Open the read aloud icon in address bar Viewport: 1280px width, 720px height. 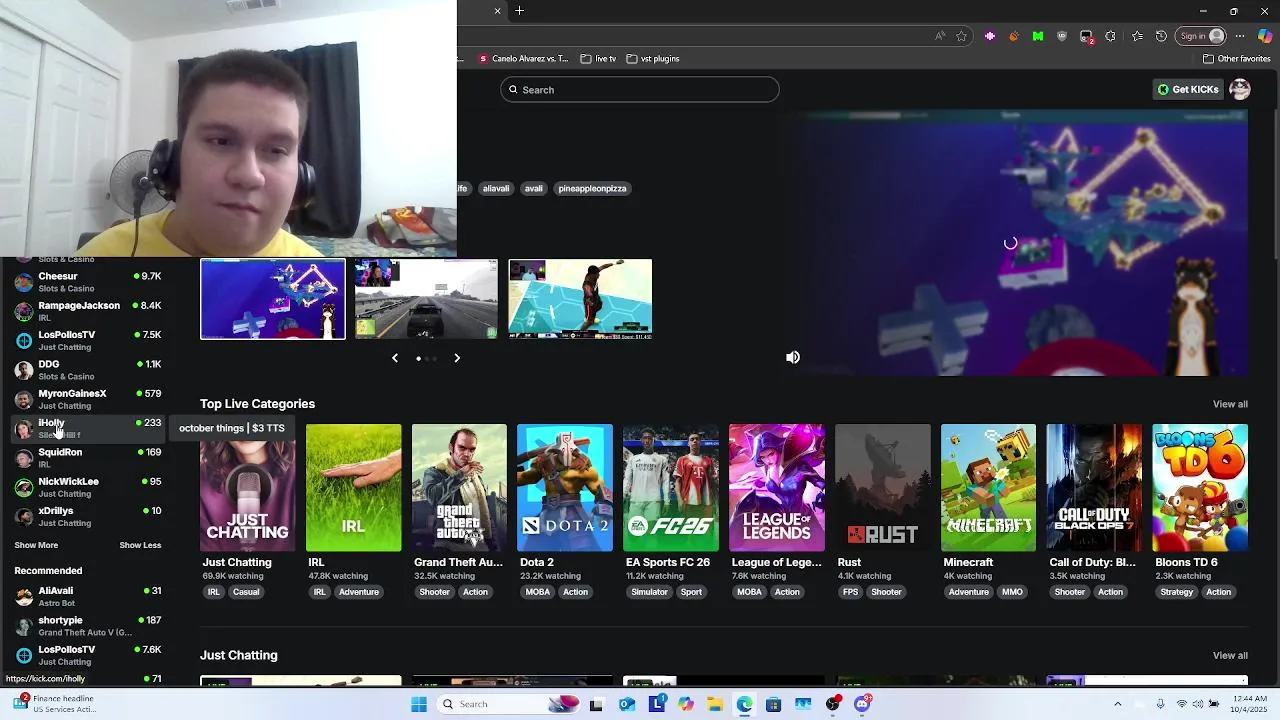[940, 36]
